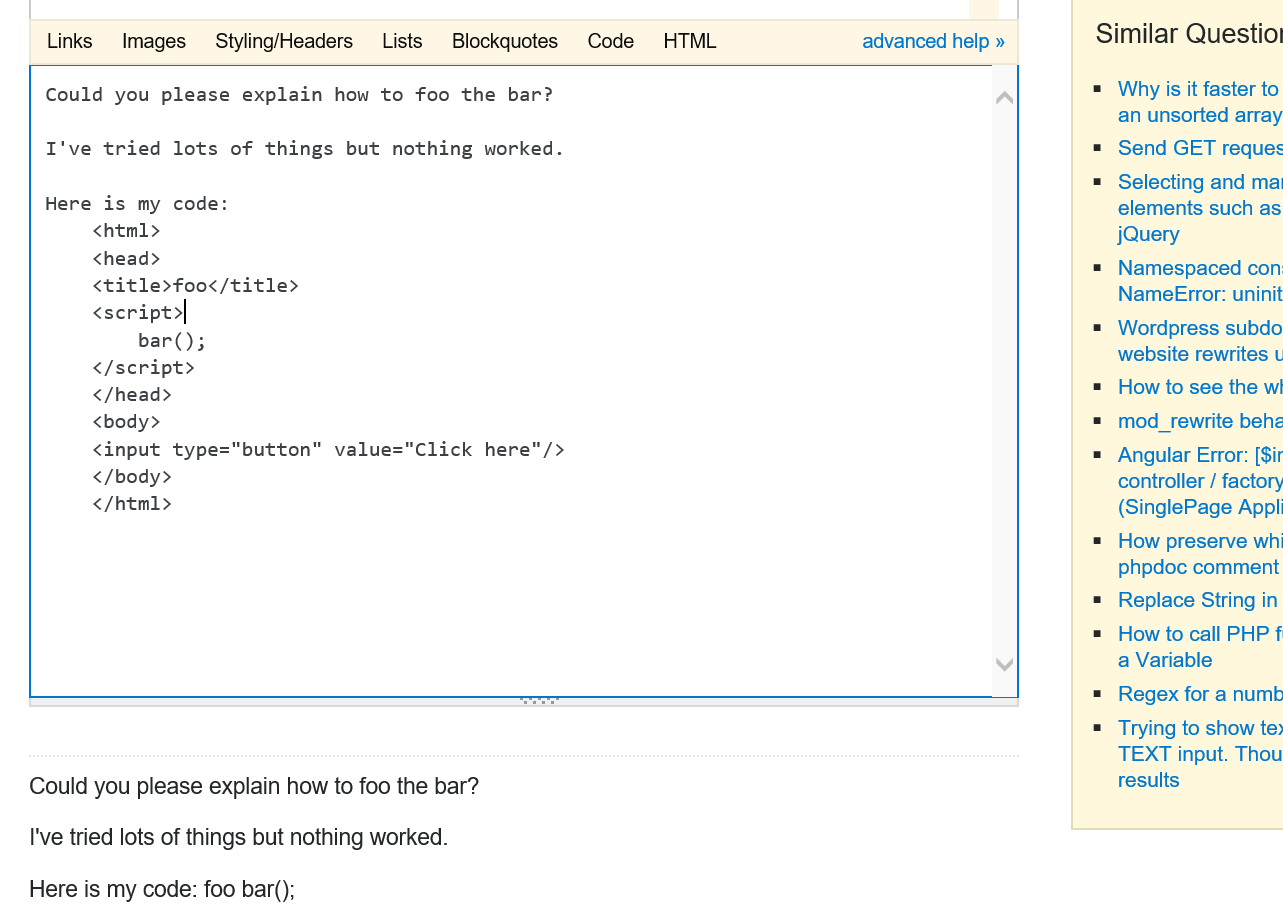Click the '</head>' line in the editor

[x=132, y=395]
